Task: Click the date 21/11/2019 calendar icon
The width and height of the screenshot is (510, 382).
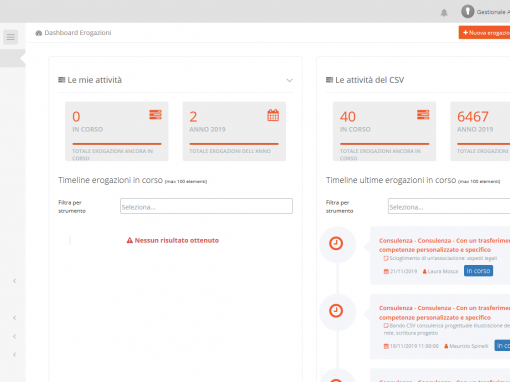Action: click(x=386, y=271)
